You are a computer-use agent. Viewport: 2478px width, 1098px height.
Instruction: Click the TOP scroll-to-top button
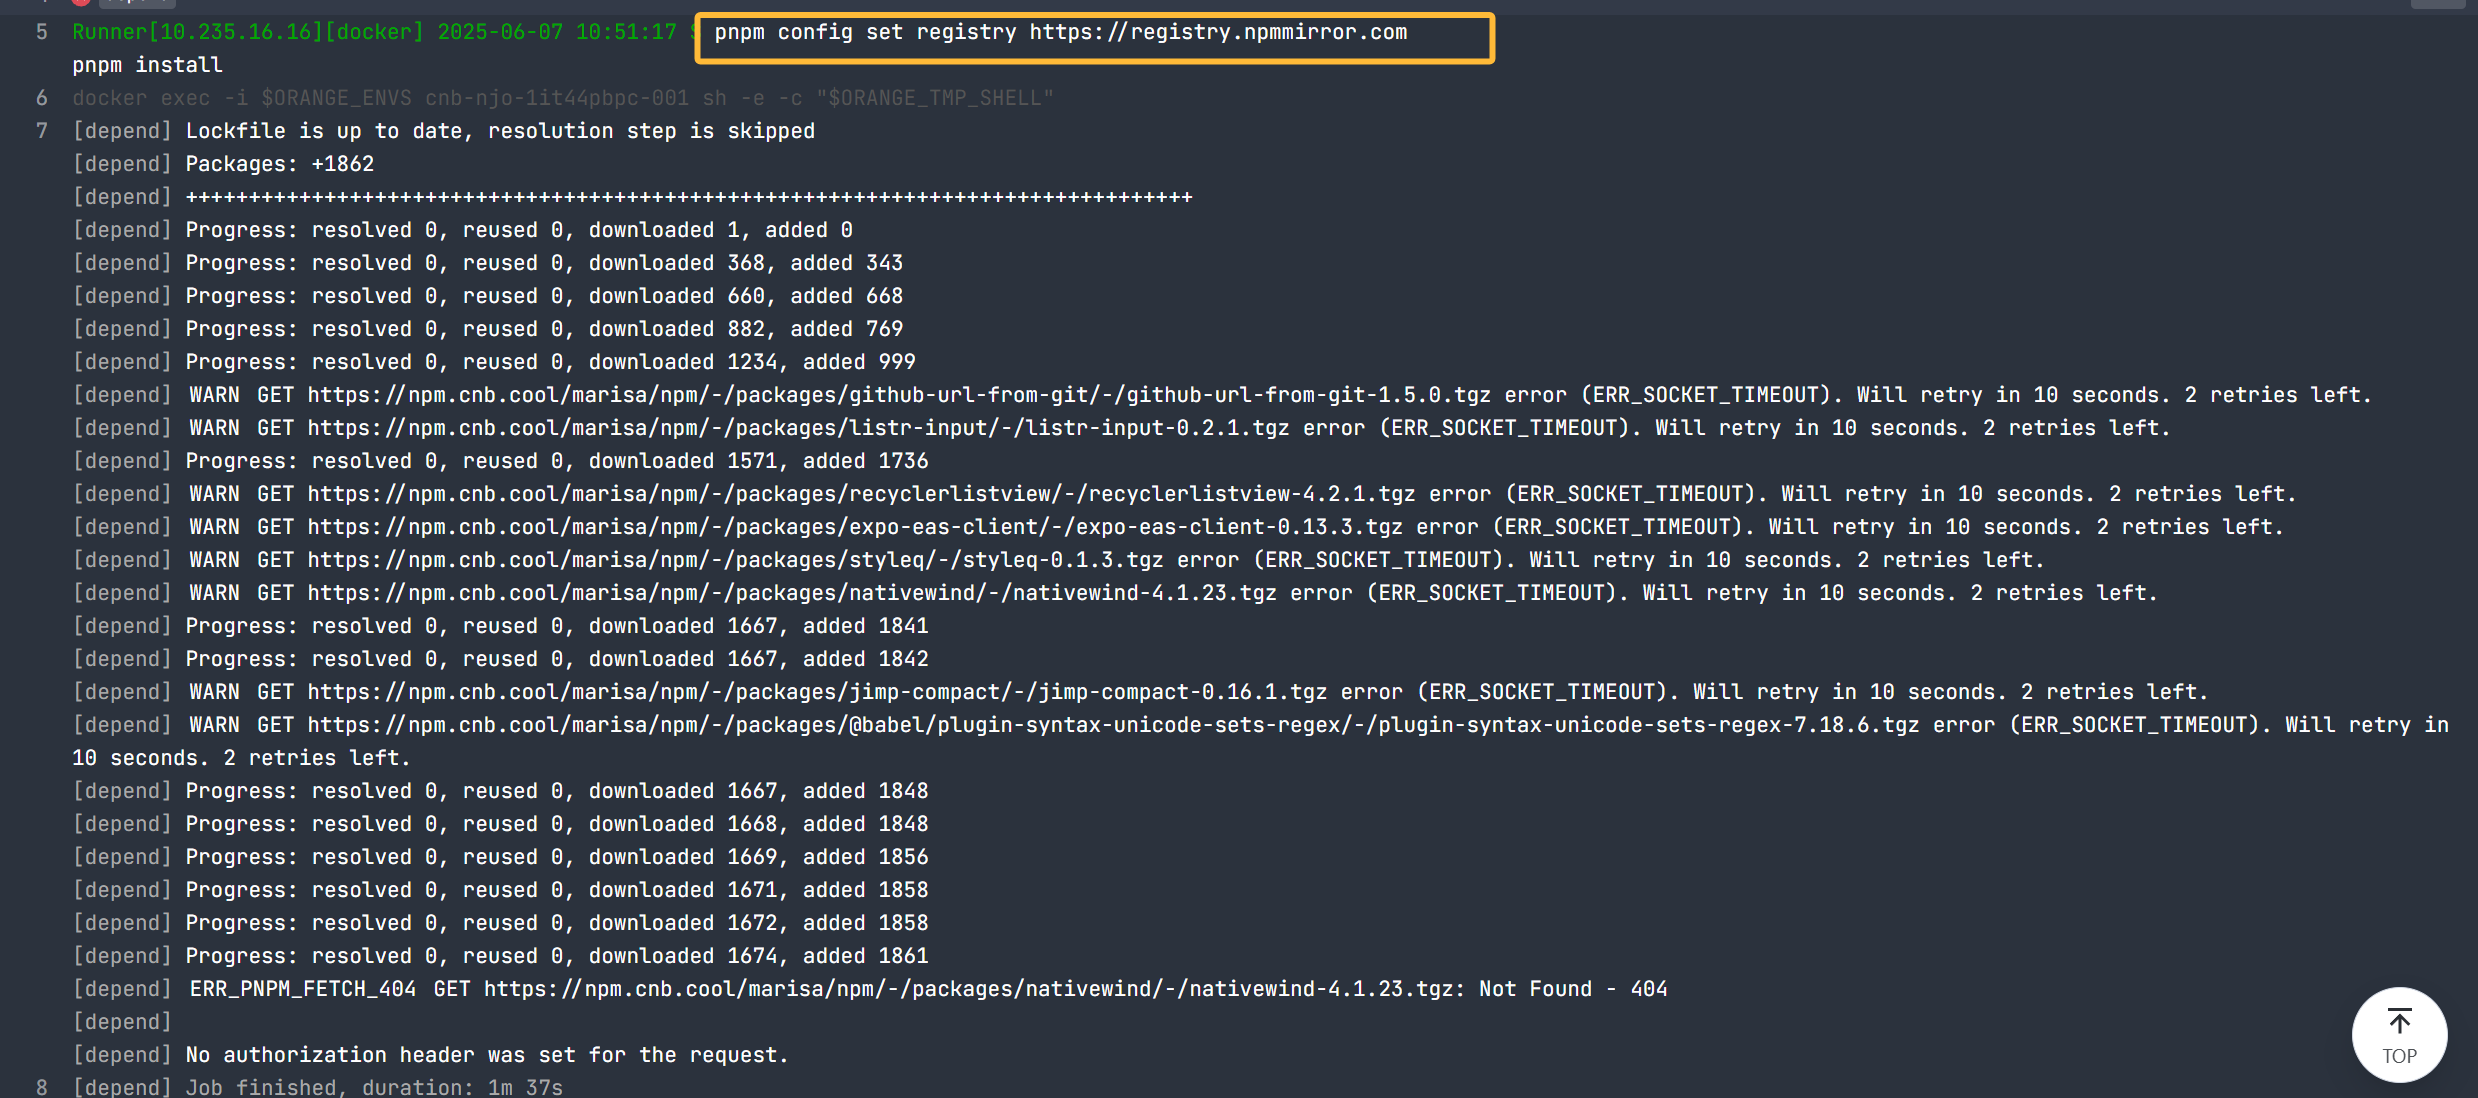point(2398,1035)
